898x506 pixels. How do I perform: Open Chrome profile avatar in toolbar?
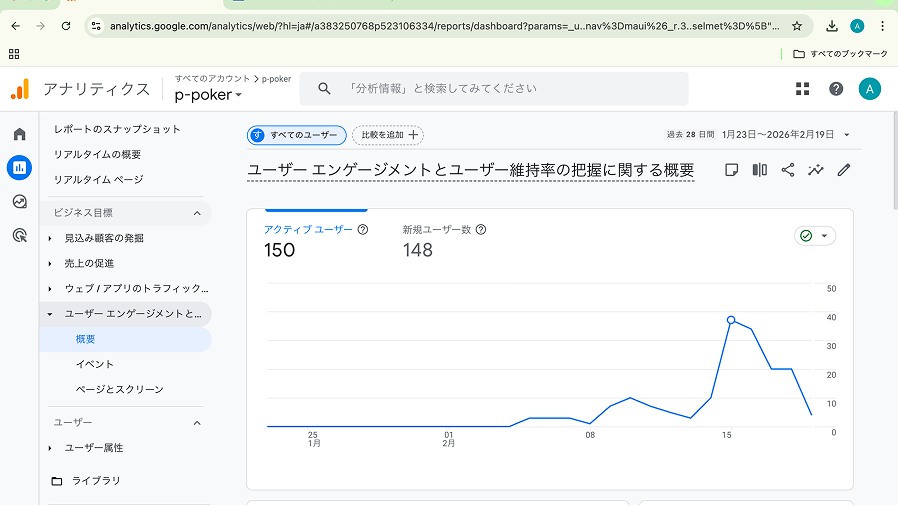[x=857, y=26]
